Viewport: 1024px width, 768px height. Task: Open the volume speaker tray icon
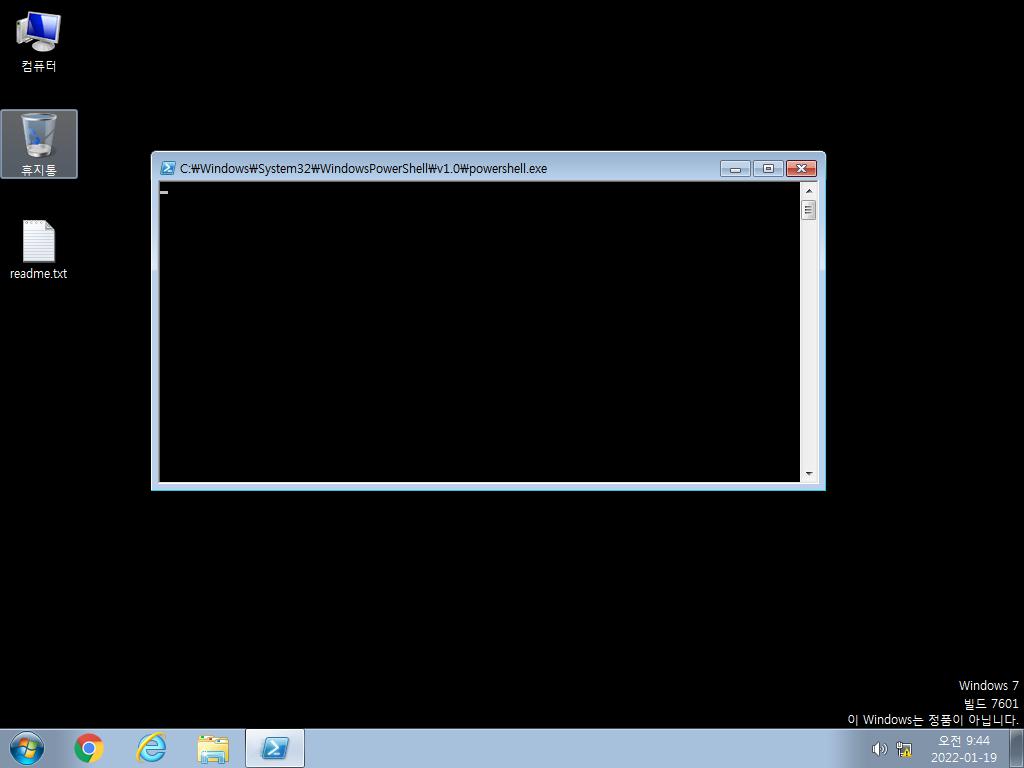[x=880, y=749]
